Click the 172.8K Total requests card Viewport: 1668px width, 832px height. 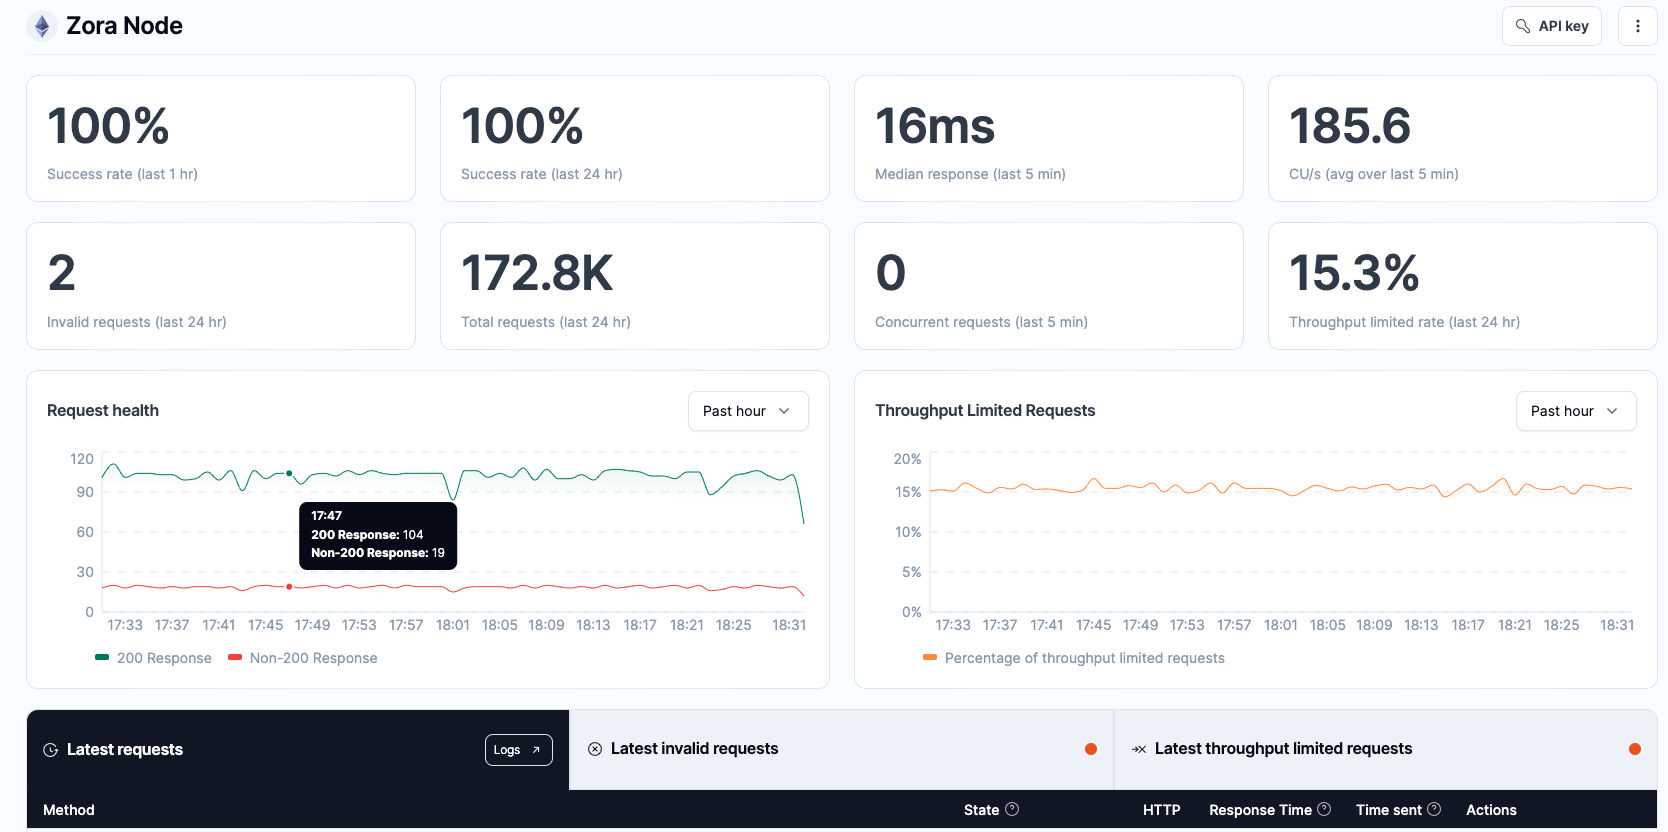click(x=635, y=286)
